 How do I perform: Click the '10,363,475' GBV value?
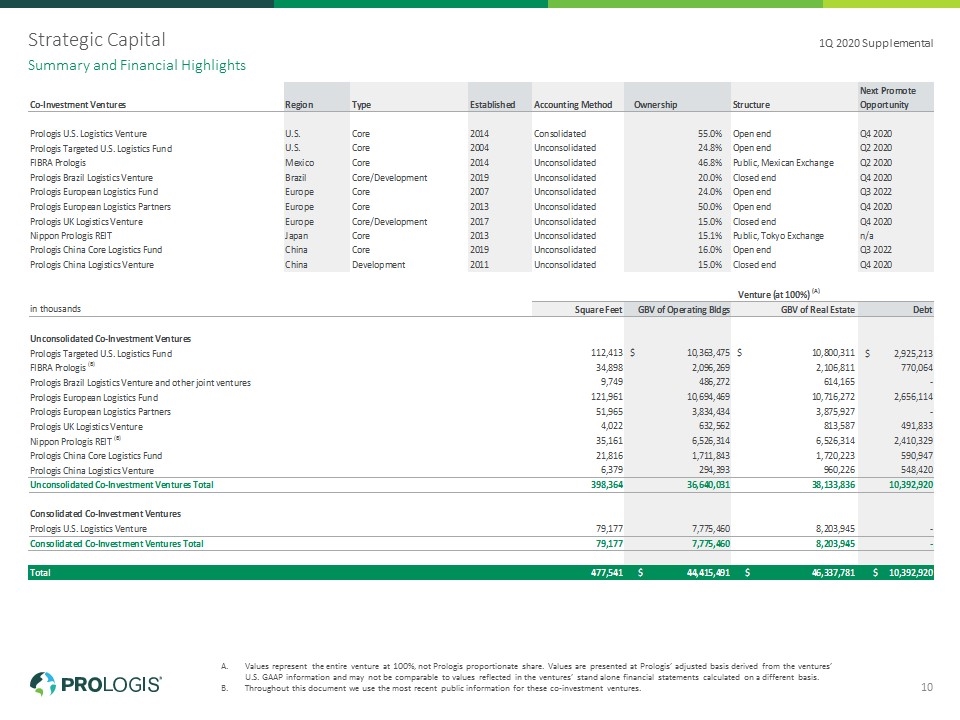(x=708, y=353)
